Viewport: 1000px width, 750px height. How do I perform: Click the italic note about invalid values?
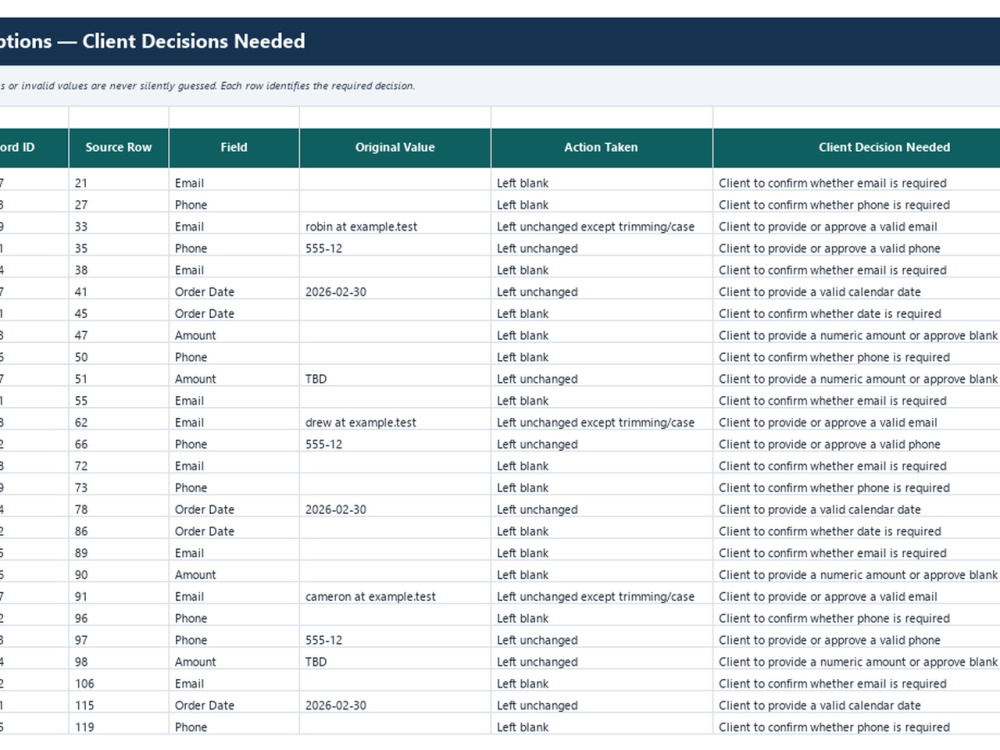pyautogui.click(x=207, y=86)
